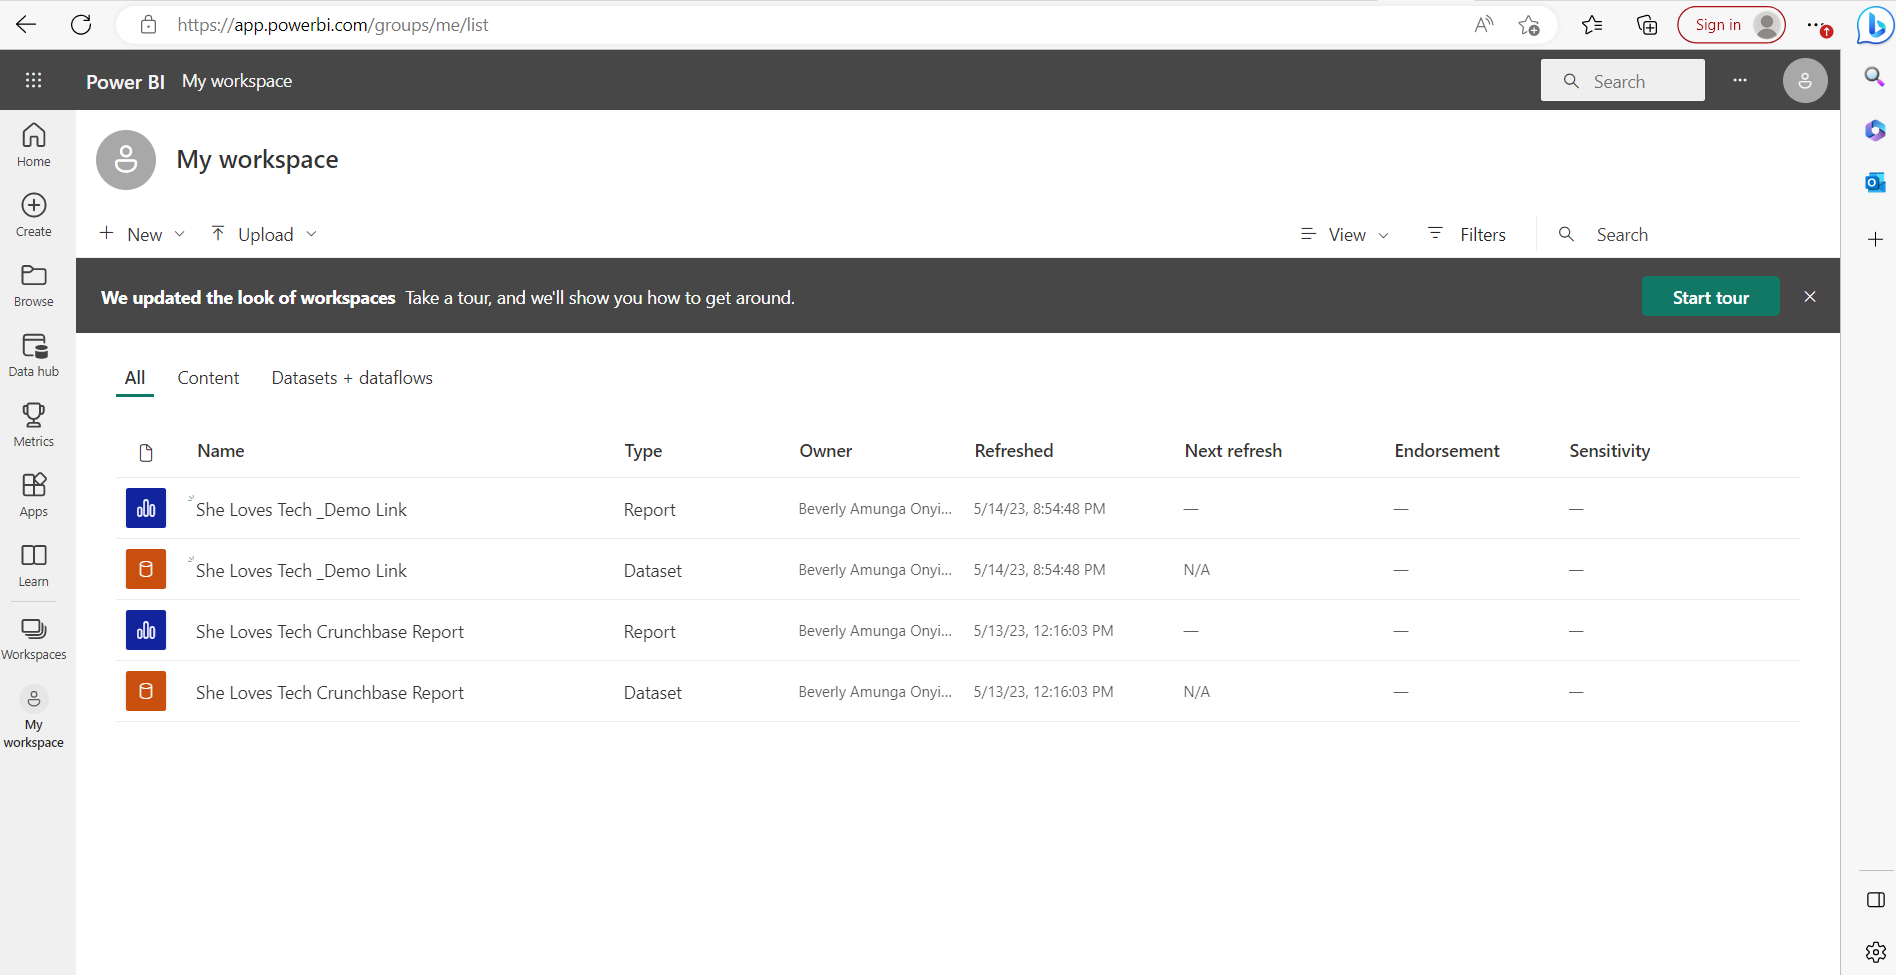Open browser Collections icon
This screenshot has width=1896, height=975.
(x=1646, y=25)
